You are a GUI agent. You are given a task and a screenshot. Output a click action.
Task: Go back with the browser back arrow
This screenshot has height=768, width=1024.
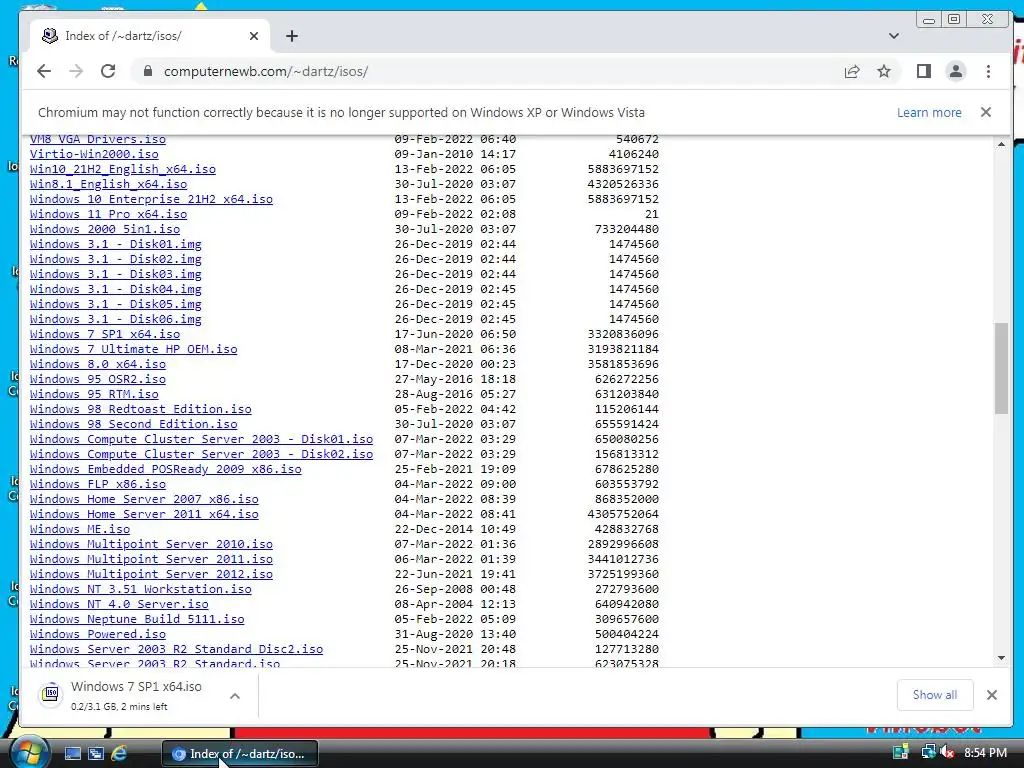[x=44, y=71]
